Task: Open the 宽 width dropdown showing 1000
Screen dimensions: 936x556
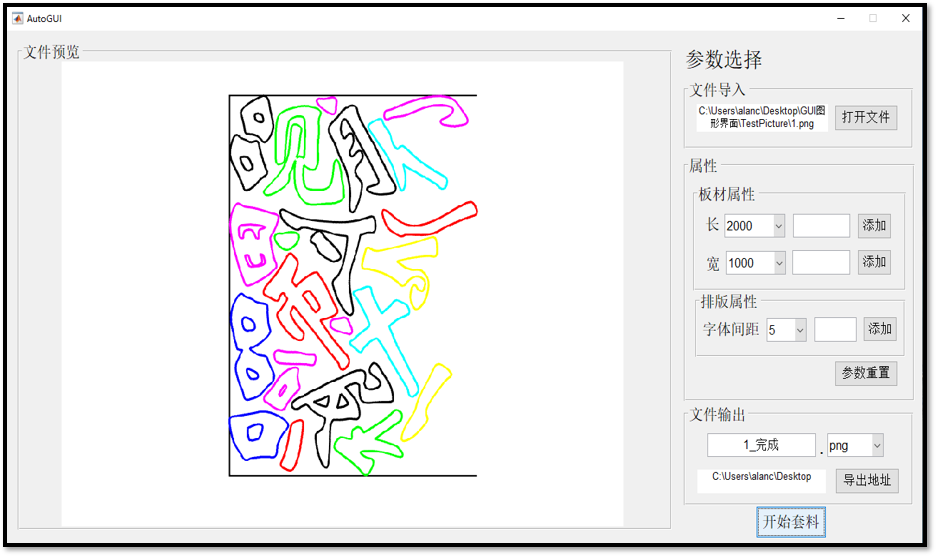Action: pos(755,263)
